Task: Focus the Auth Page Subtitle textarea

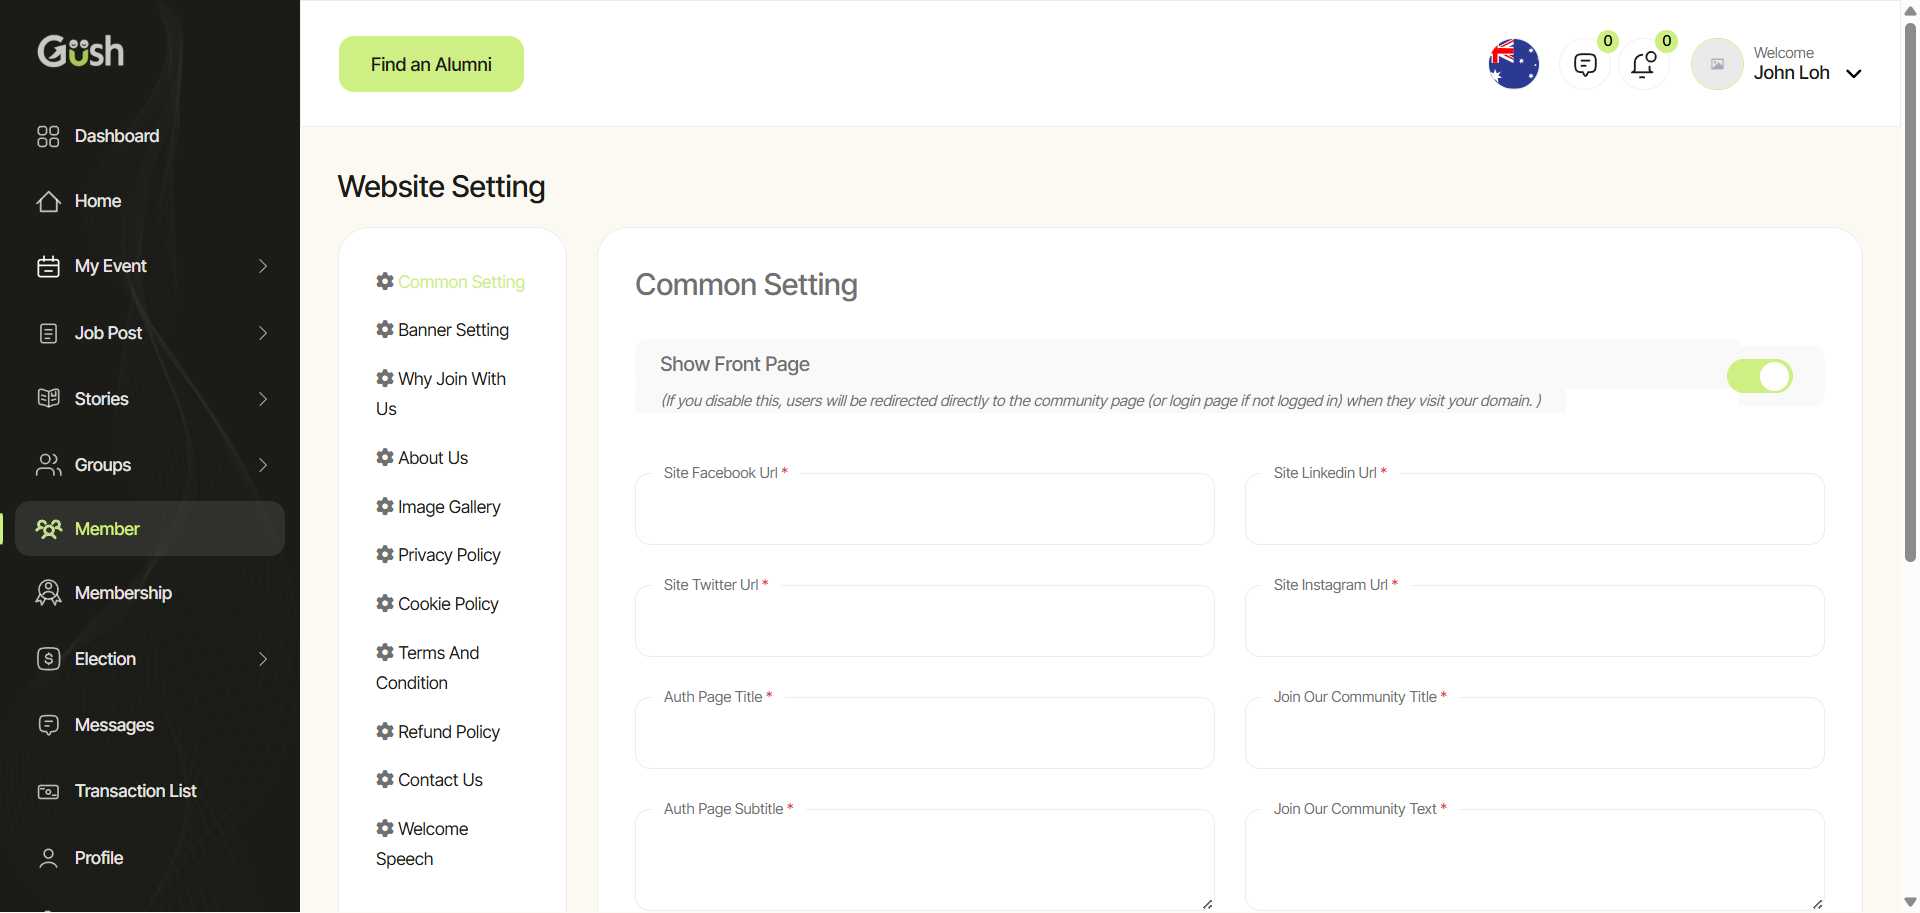Action: pos(924,860)
